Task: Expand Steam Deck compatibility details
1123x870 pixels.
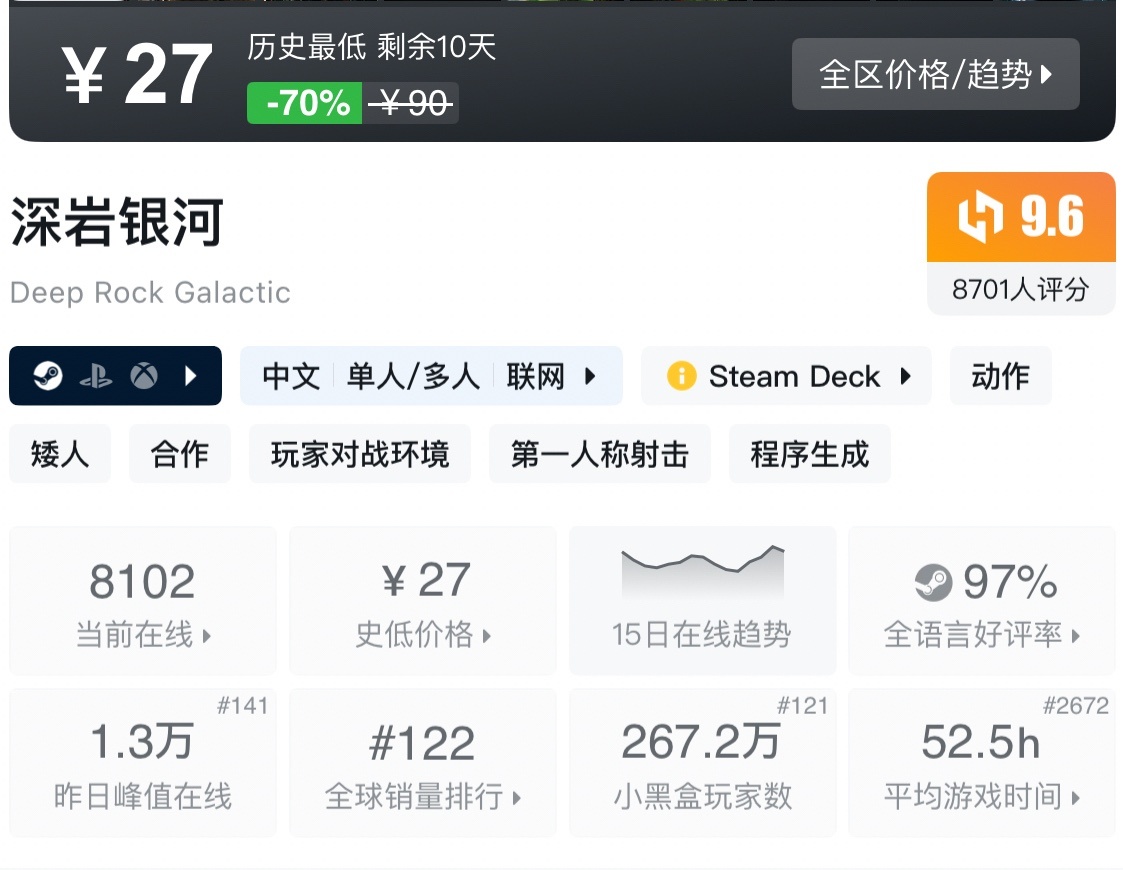Action: 905,376
